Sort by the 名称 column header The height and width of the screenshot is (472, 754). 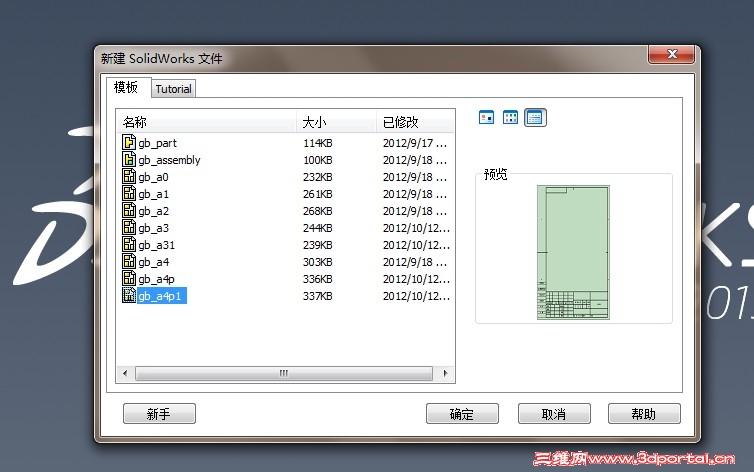pyautogui.click(x=207, y=122)
